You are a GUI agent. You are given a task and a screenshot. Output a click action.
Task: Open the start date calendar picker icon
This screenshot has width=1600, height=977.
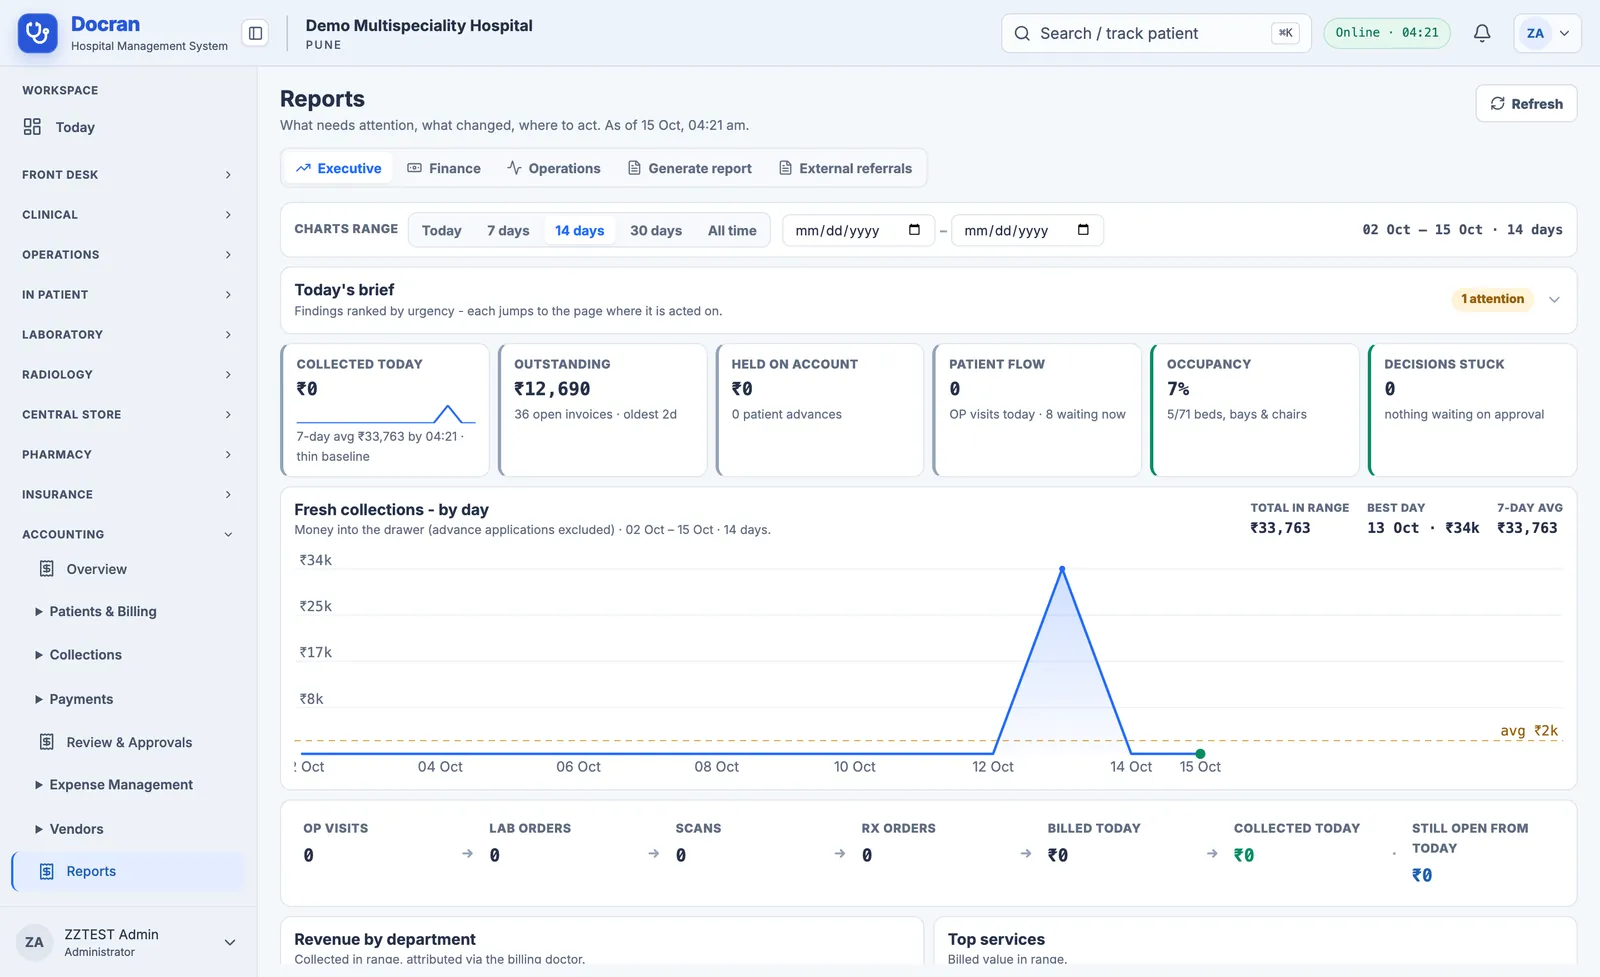[x=914, y=230]
